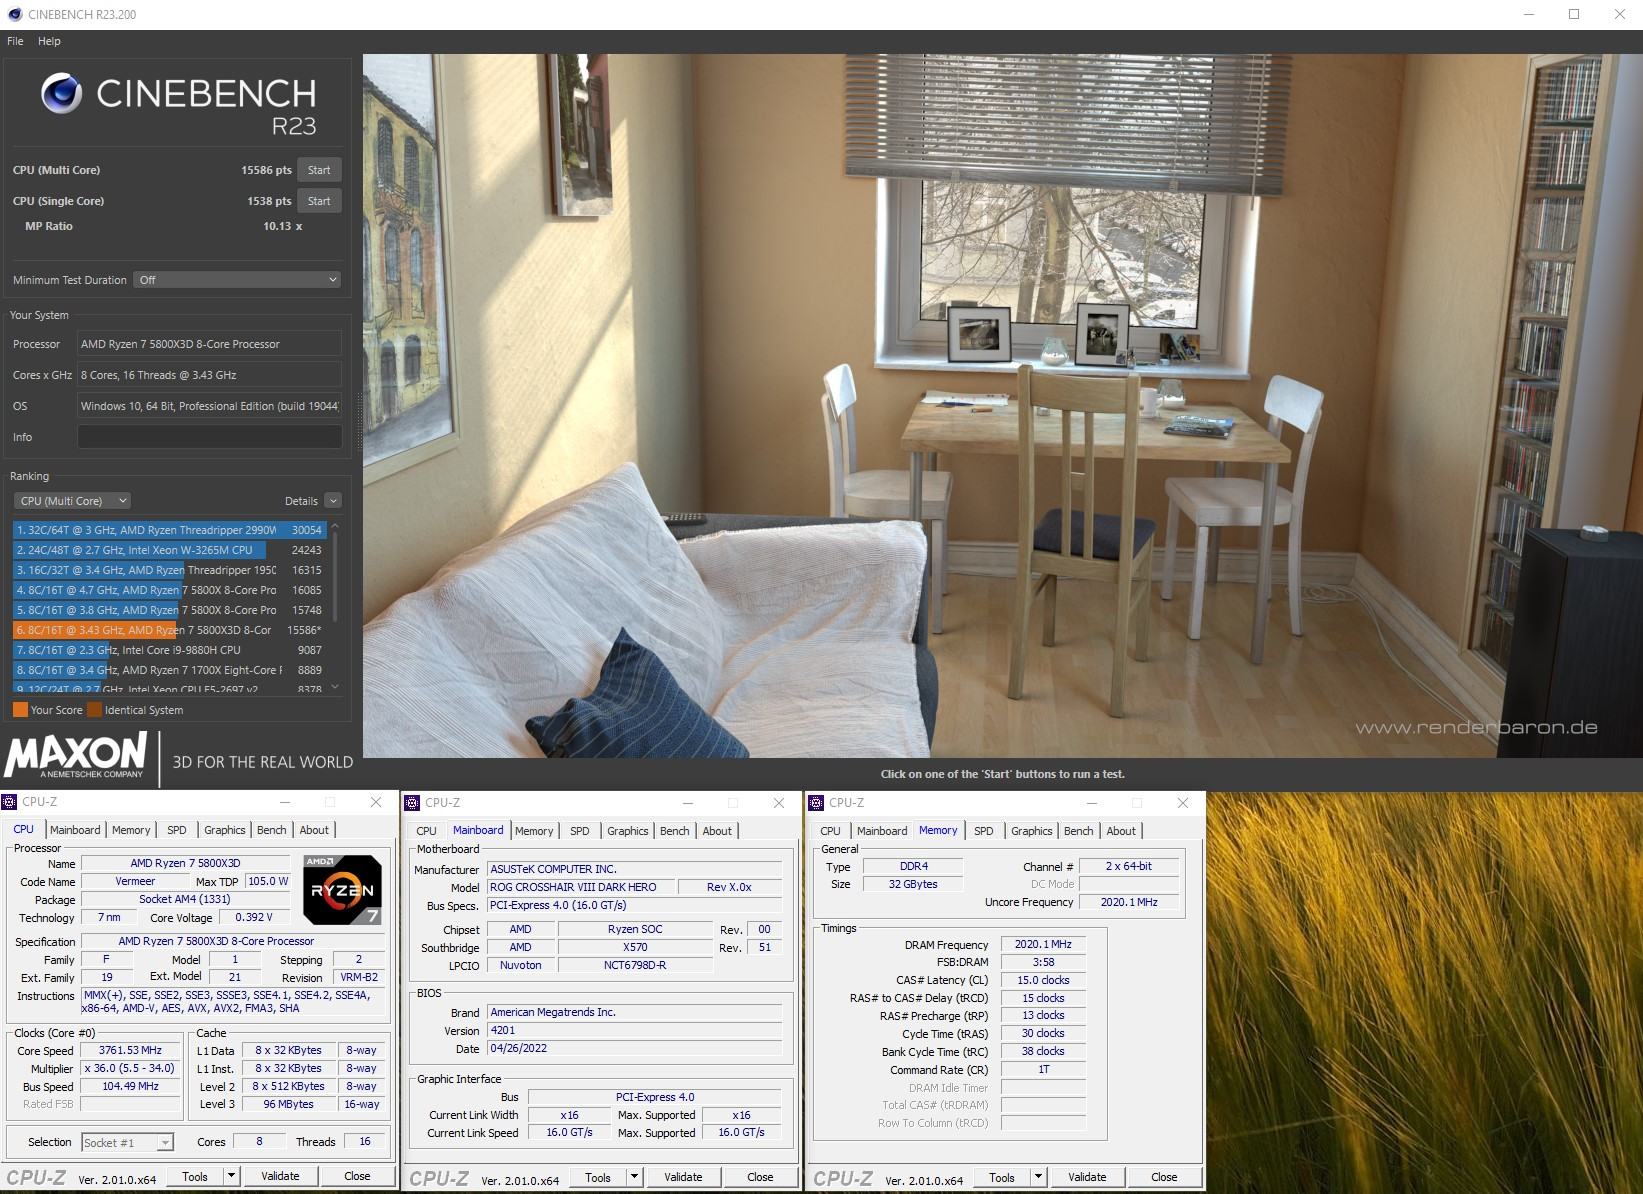Click the CPU-Z icon of the Mainboard-tab window
This screenshot has width=1643, height=1194.
(x=412, y=803)
